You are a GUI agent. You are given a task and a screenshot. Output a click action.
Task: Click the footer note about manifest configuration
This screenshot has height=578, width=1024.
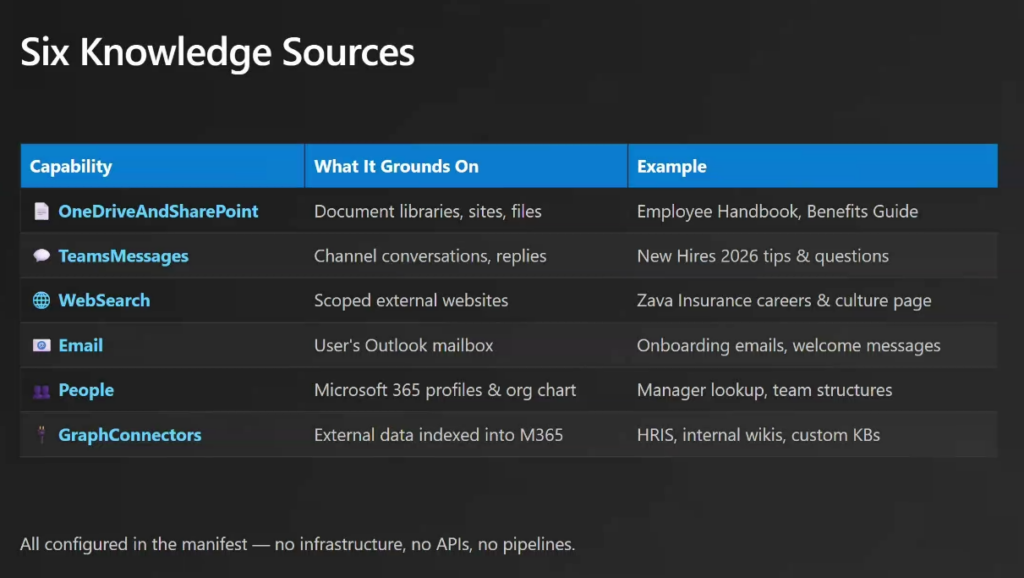(x=298, y=545)
